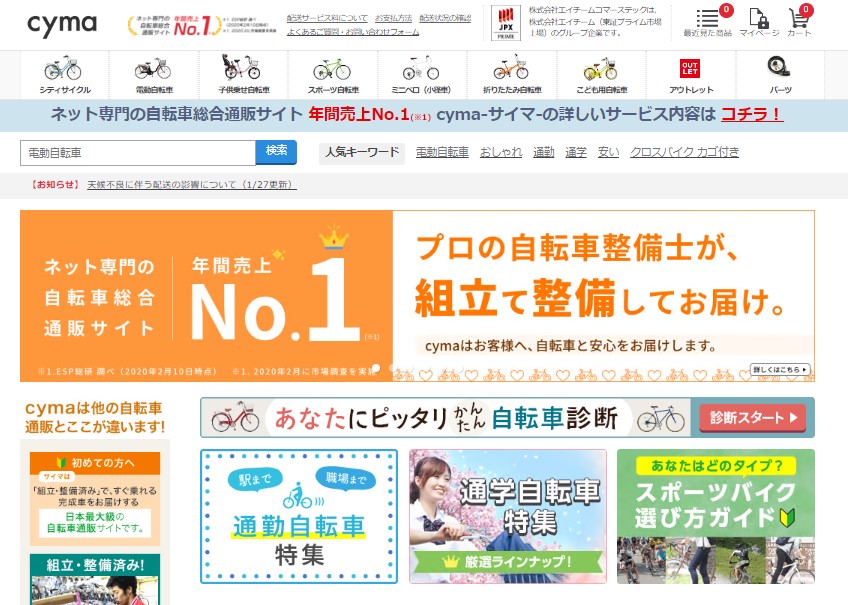Select the シティサイクル bicycle category
The height and width of the screenshot is (605, 848).
(x=64, y=74)
